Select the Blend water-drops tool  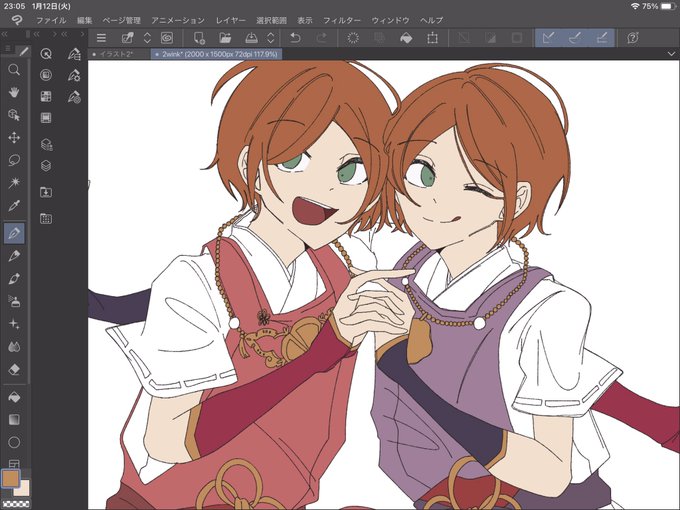[x=14, y=347]
